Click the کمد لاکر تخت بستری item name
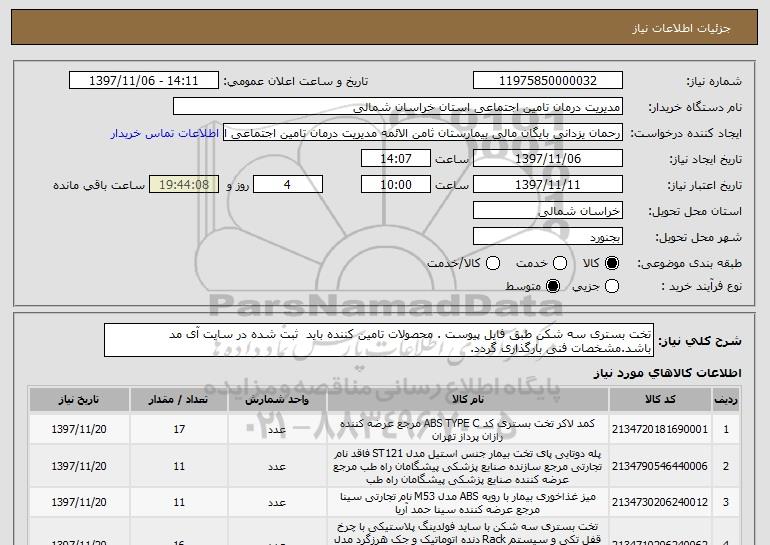 (468, 430)
